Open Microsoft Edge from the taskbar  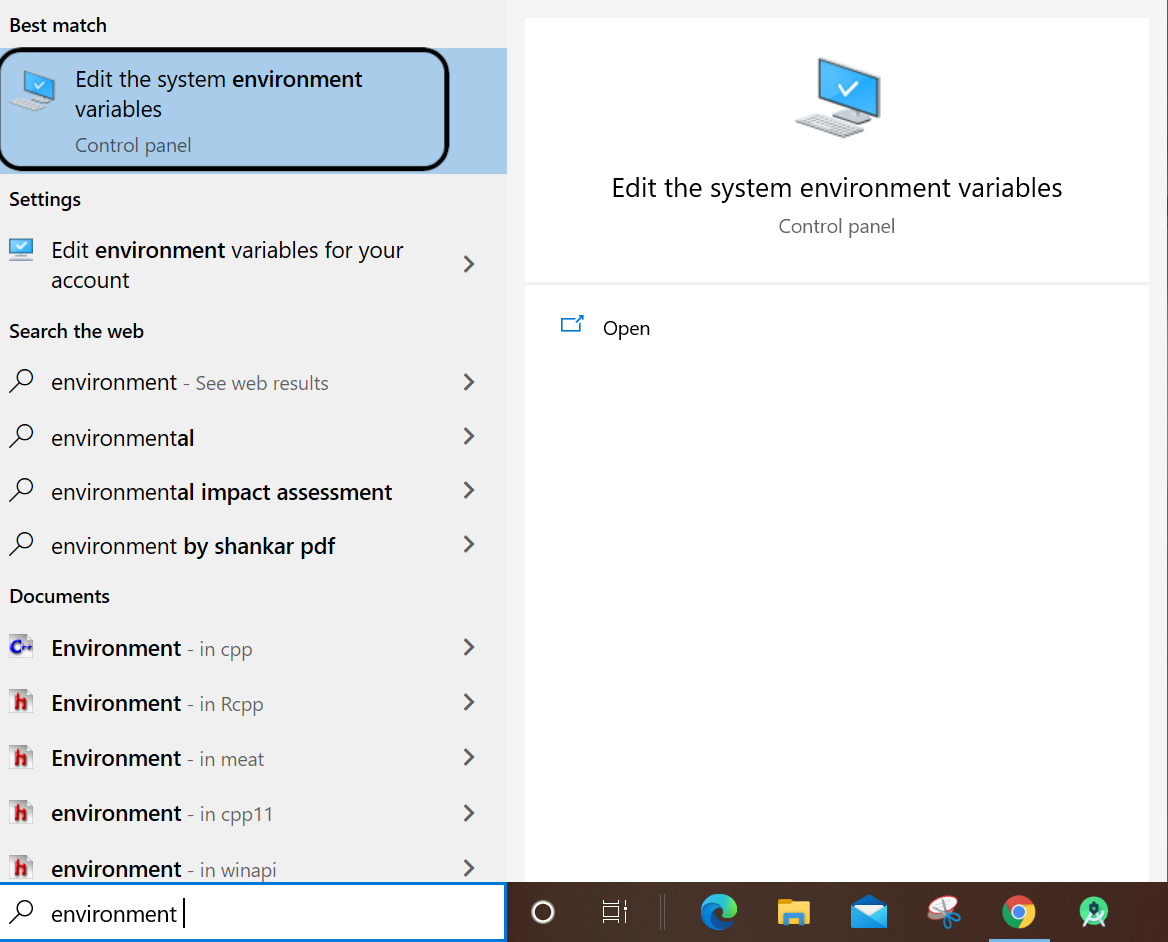pos(719,912)
